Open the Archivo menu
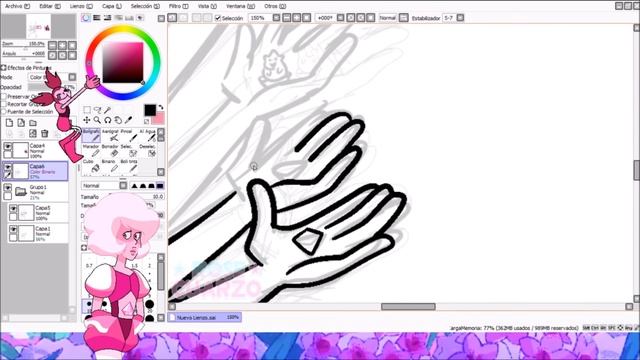 [18, 6]
